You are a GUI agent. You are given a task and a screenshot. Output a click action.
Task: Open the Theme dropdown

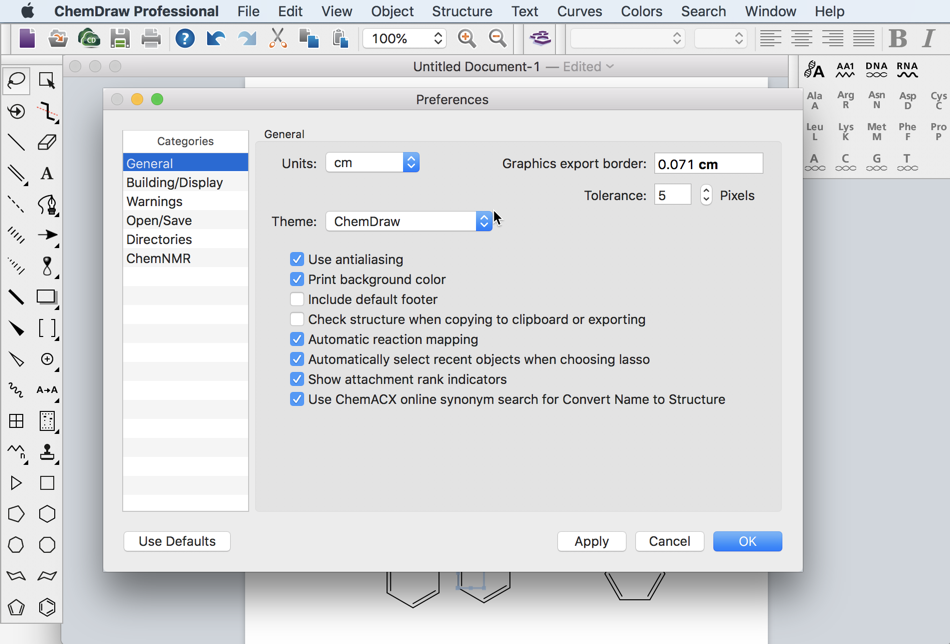(409, 221)
